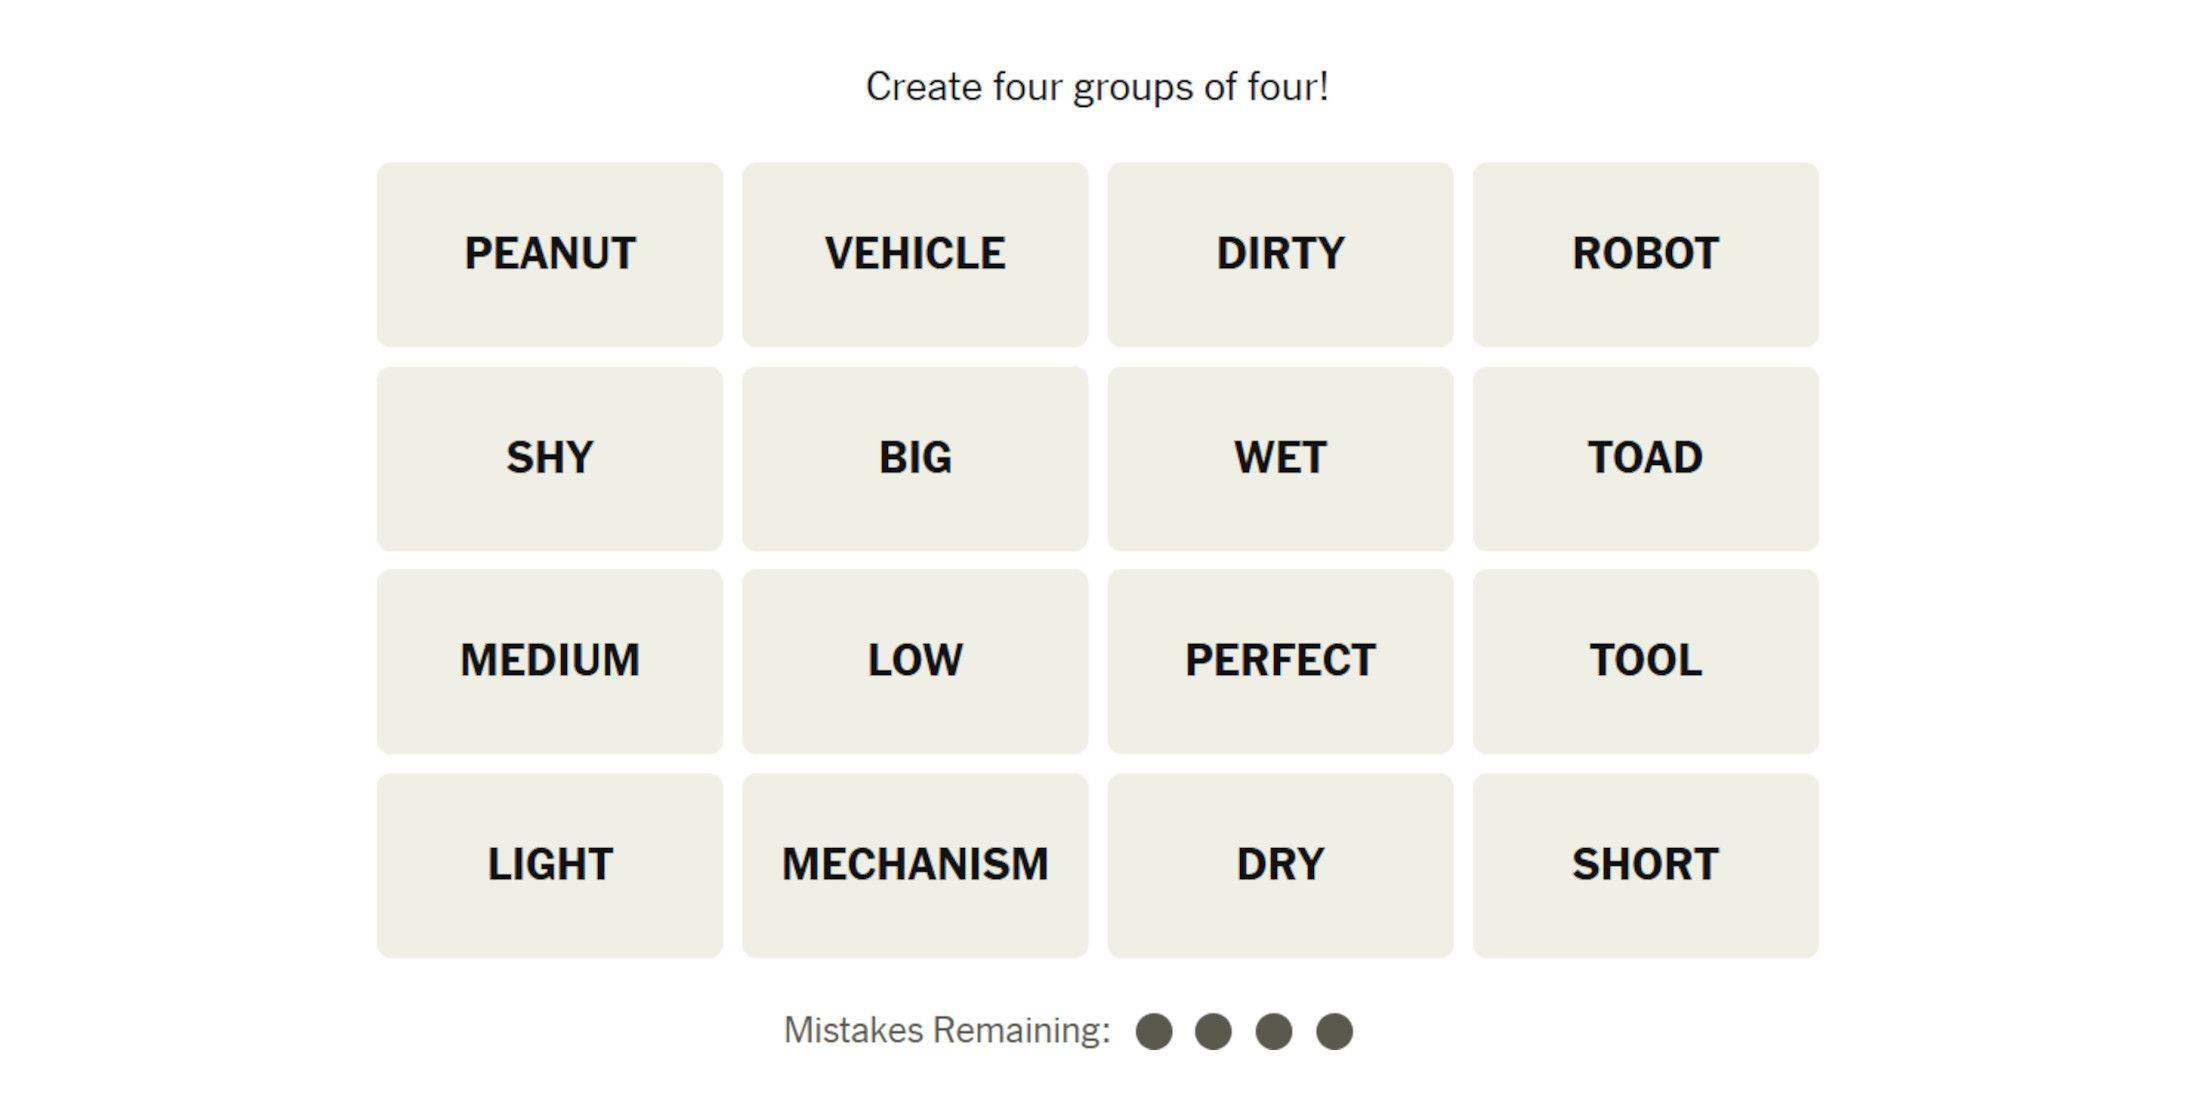Pick the LOW tile
This screenshot has height=1100, width=2200.
(914, 661)
